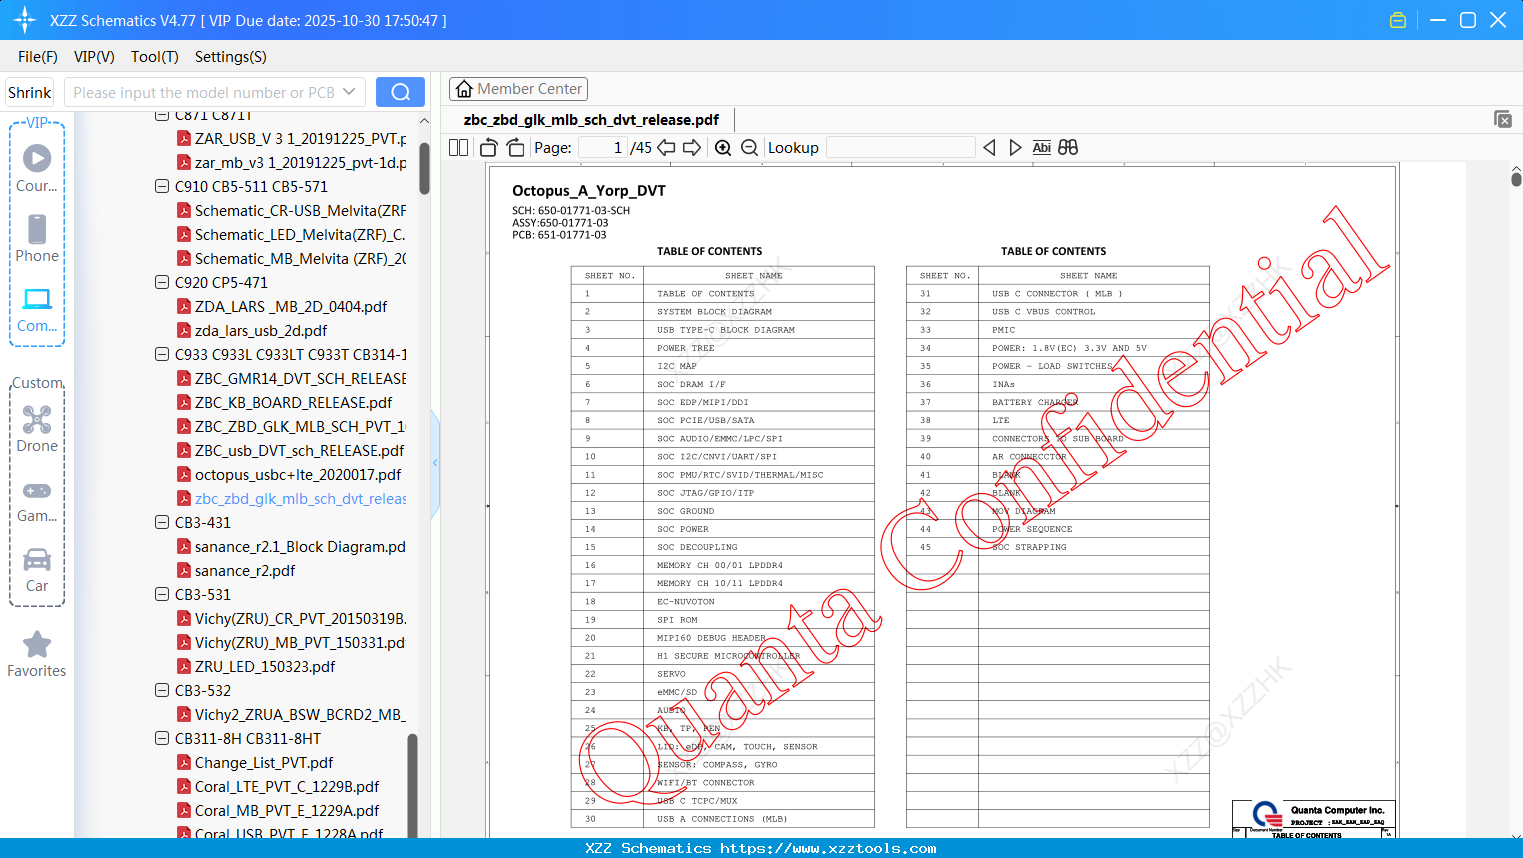Click the Member Center home icon

[x=464, y=89]
